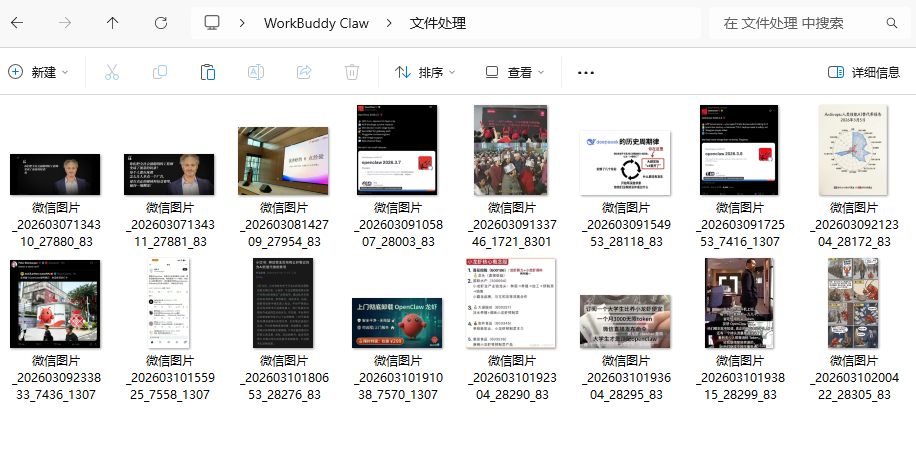Image resolution: width=916 pixels, height=452 pixels.
Task: Select thumbnail of file 20260309172553_7416_1307
Action: (x=739, y=149)
